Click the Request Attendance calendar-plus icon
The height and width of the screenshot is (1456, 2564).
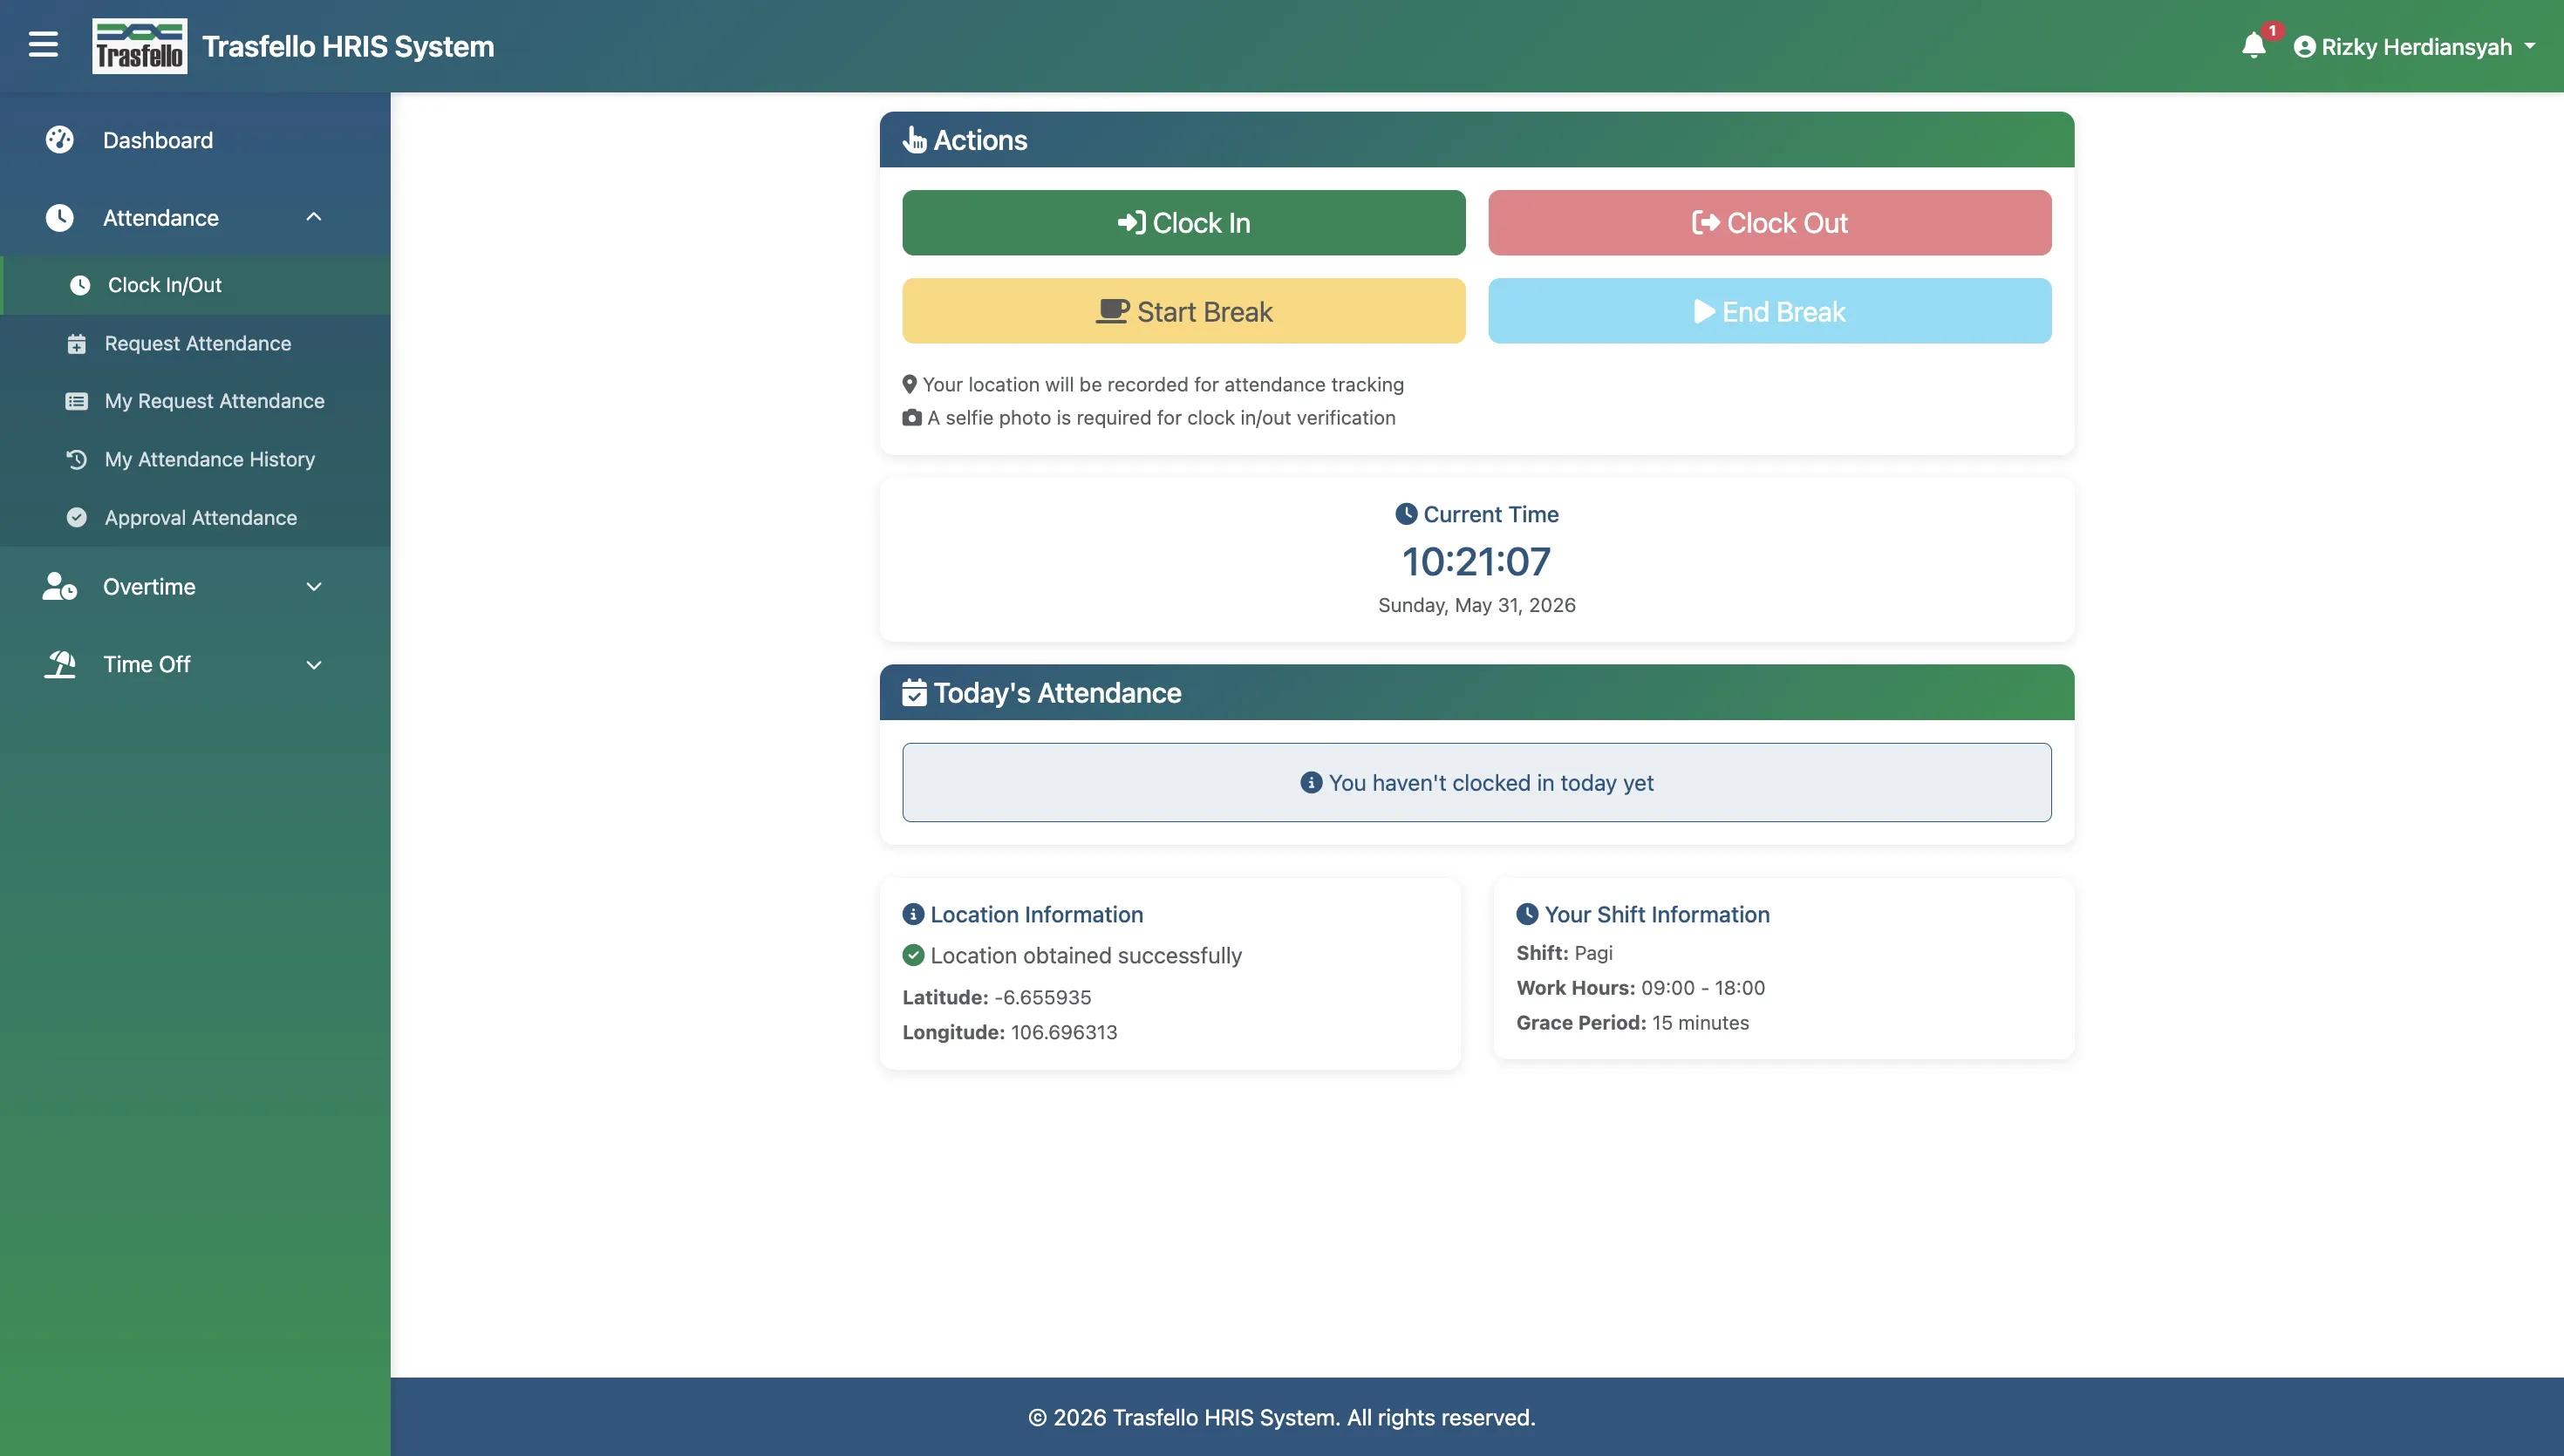coord(76,344)
